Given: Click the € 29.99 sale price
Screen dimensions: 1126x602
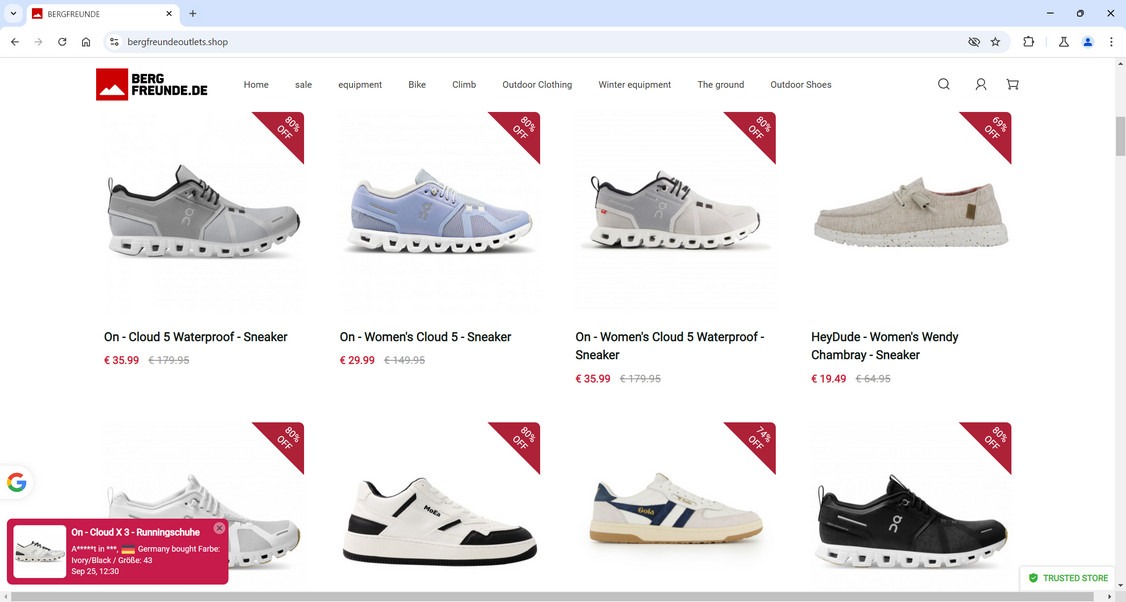Looking at the screenshot, I should 357,360.
